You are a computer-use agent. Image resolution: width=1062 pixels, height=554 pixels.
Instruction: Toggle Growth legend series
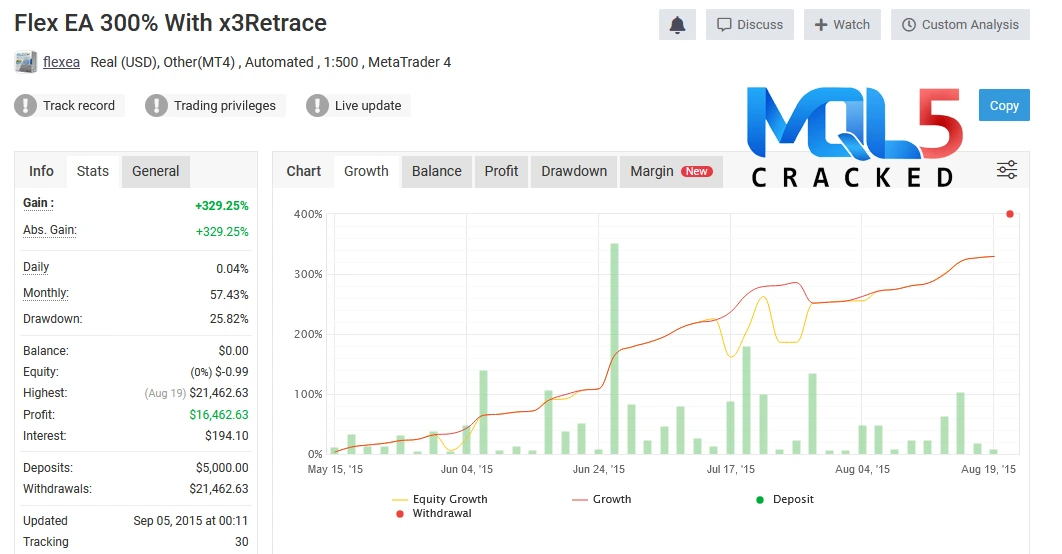[601, 499]
